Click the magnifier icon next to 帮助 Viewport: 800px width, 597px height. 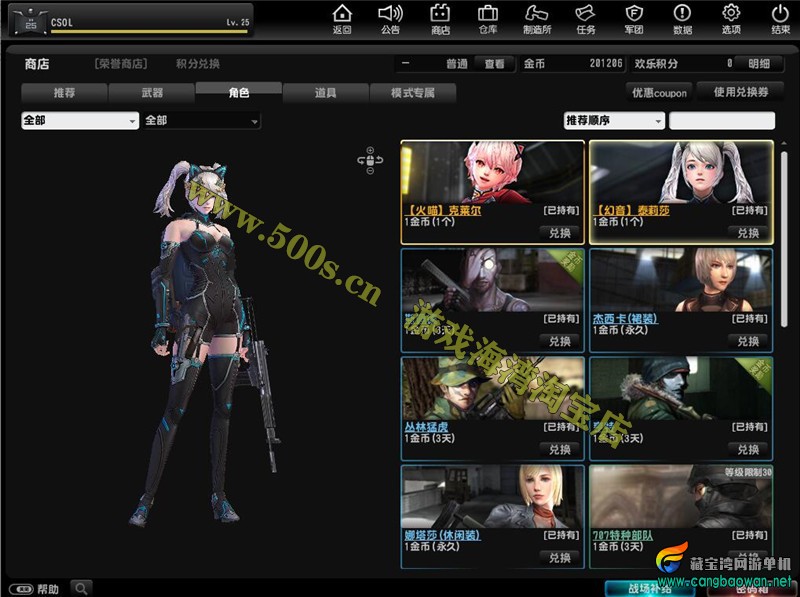(80, 588)
